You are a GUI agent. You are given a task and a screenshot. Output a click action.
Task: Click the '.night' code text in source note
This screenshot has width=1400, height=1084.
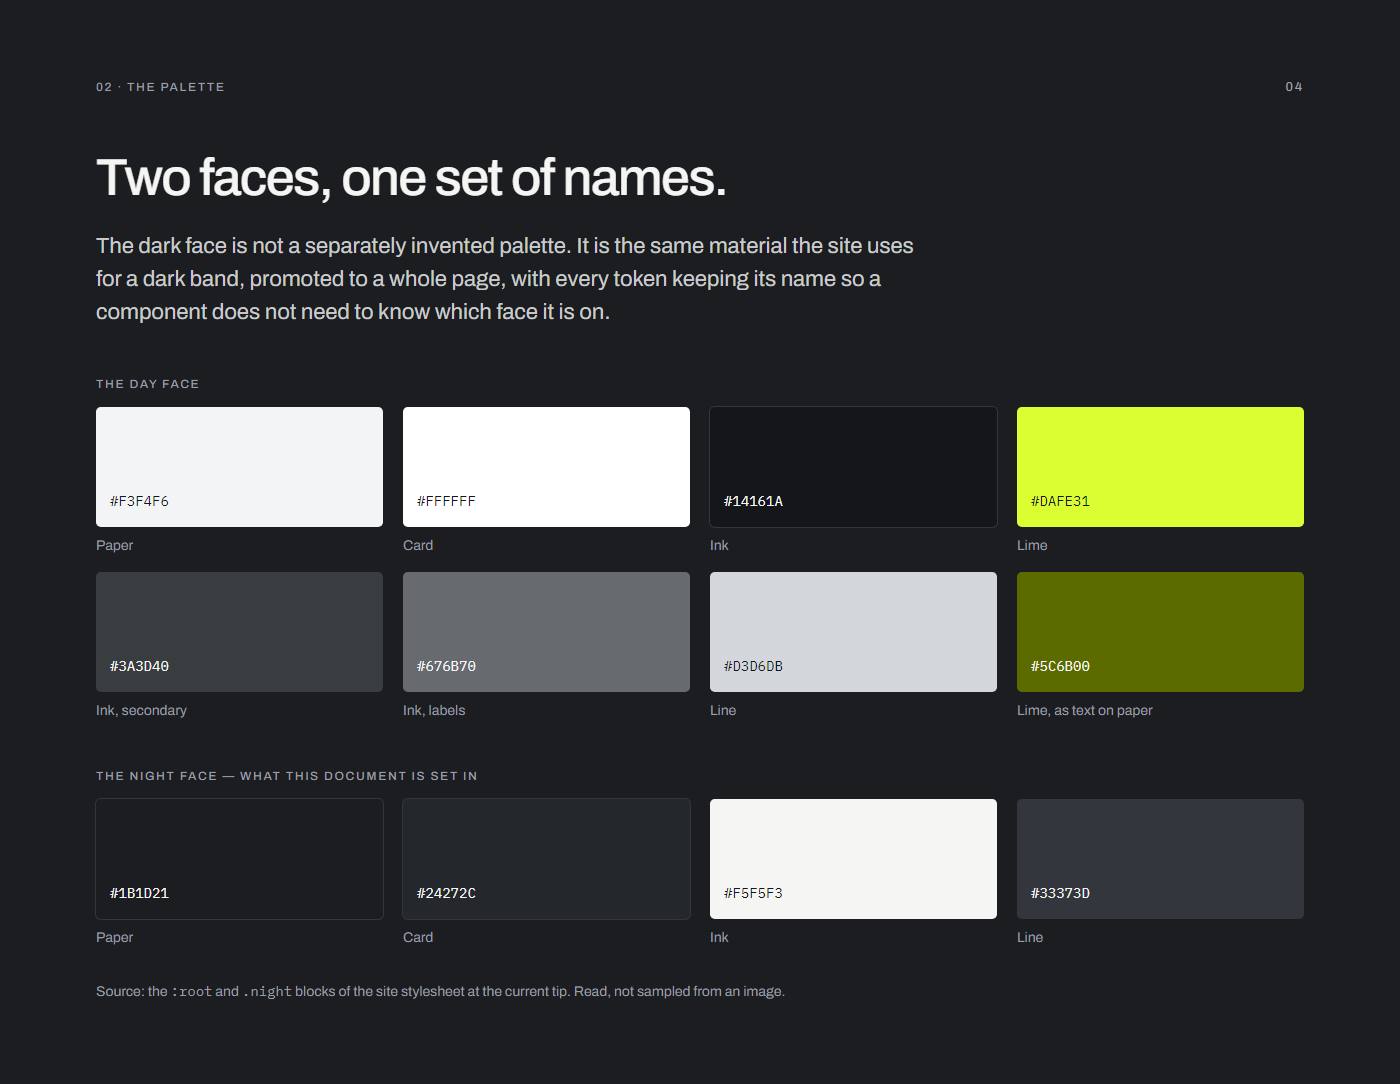point(267,992)
